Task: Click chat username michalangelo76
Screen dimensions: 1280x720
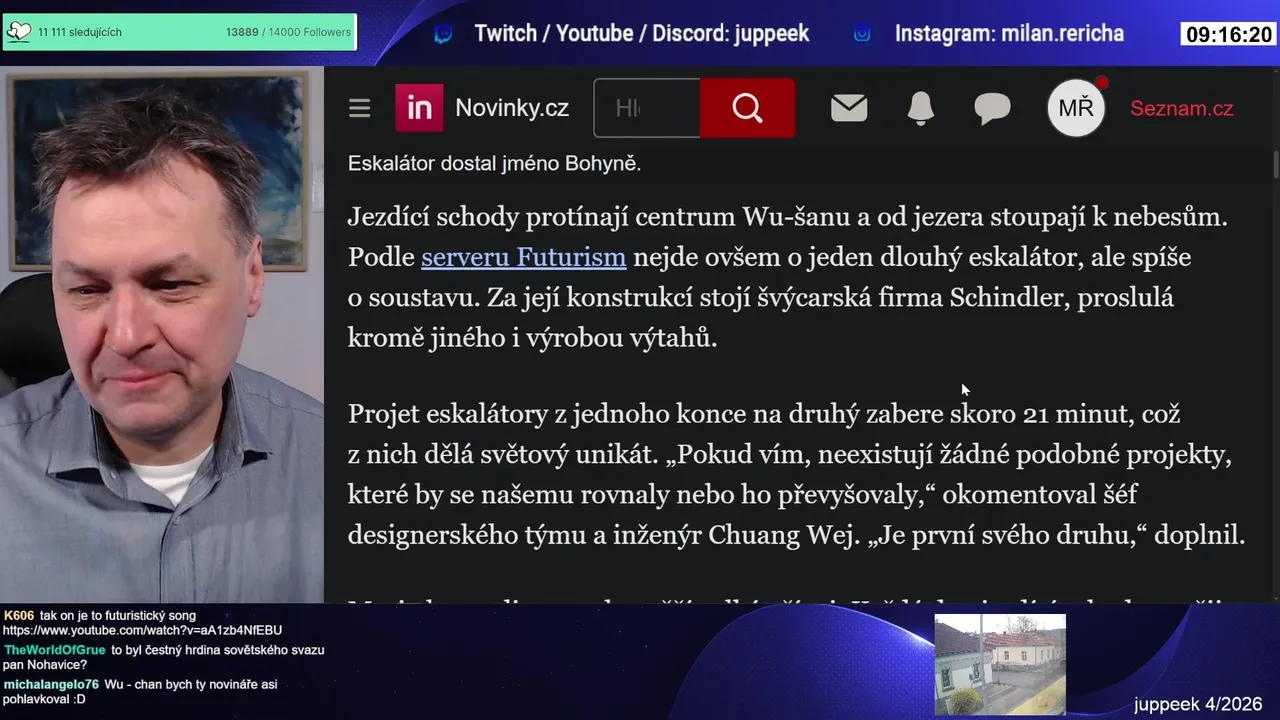Action: [51, 685]
